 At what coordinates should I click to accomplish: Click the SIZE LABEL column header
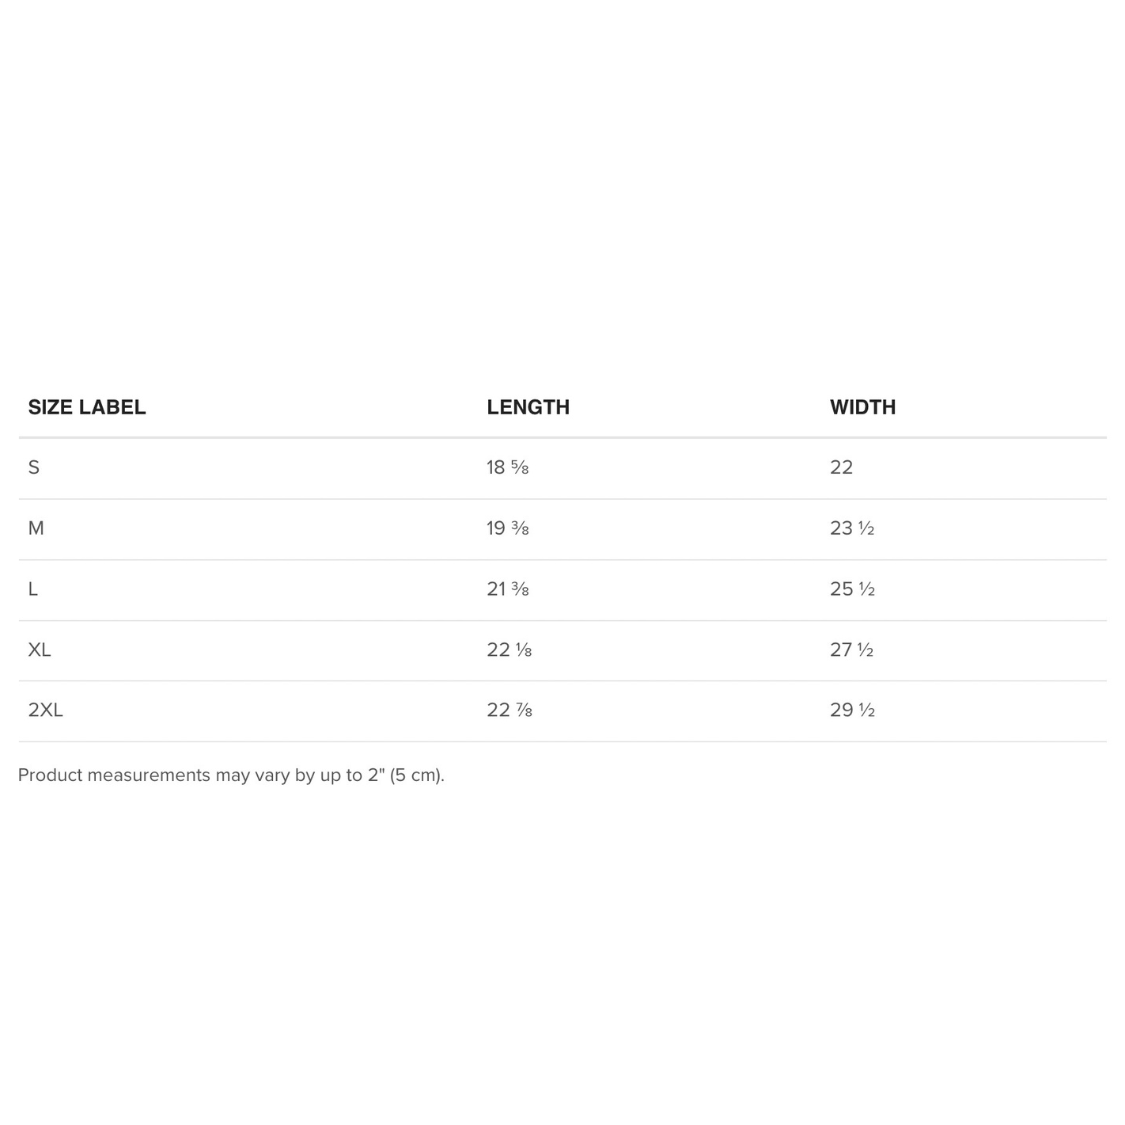87,407
